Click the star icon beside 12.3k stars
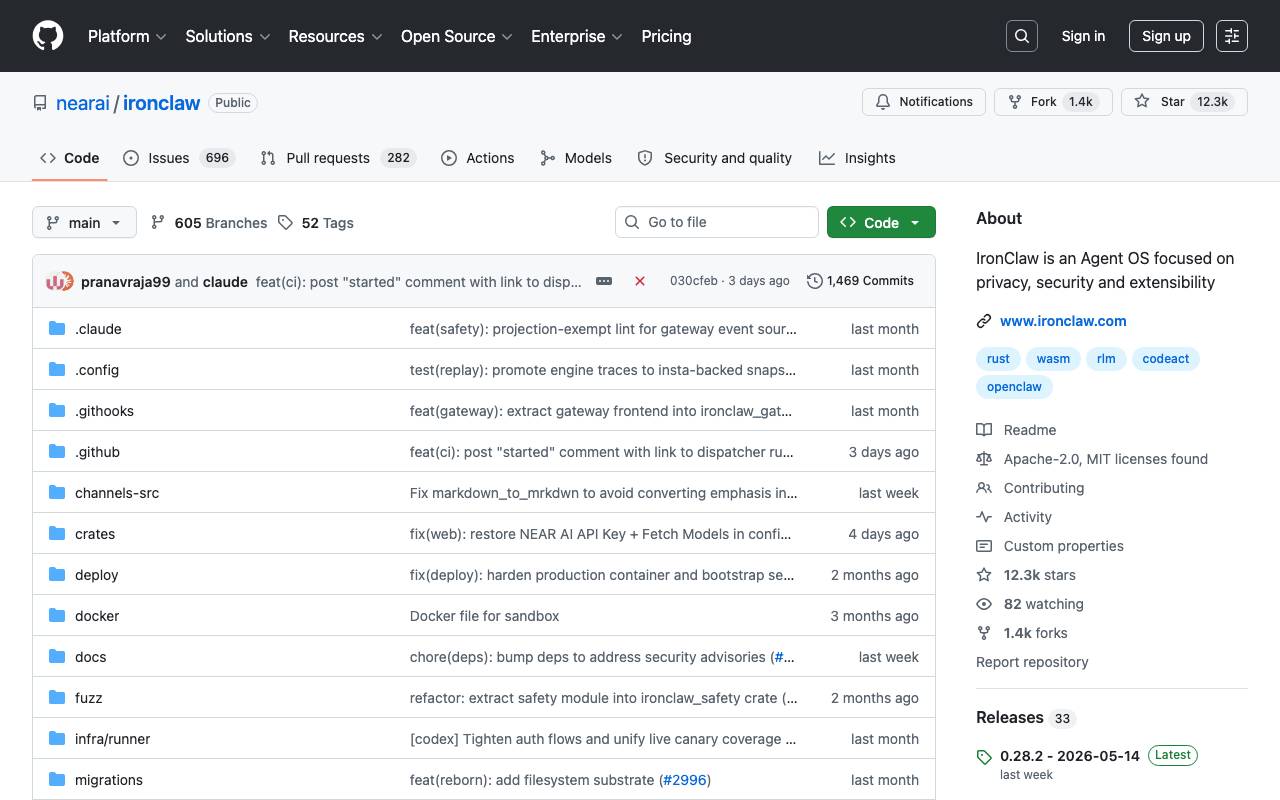This screenshot has height=800, width=1280. click(x=984, y=575)
